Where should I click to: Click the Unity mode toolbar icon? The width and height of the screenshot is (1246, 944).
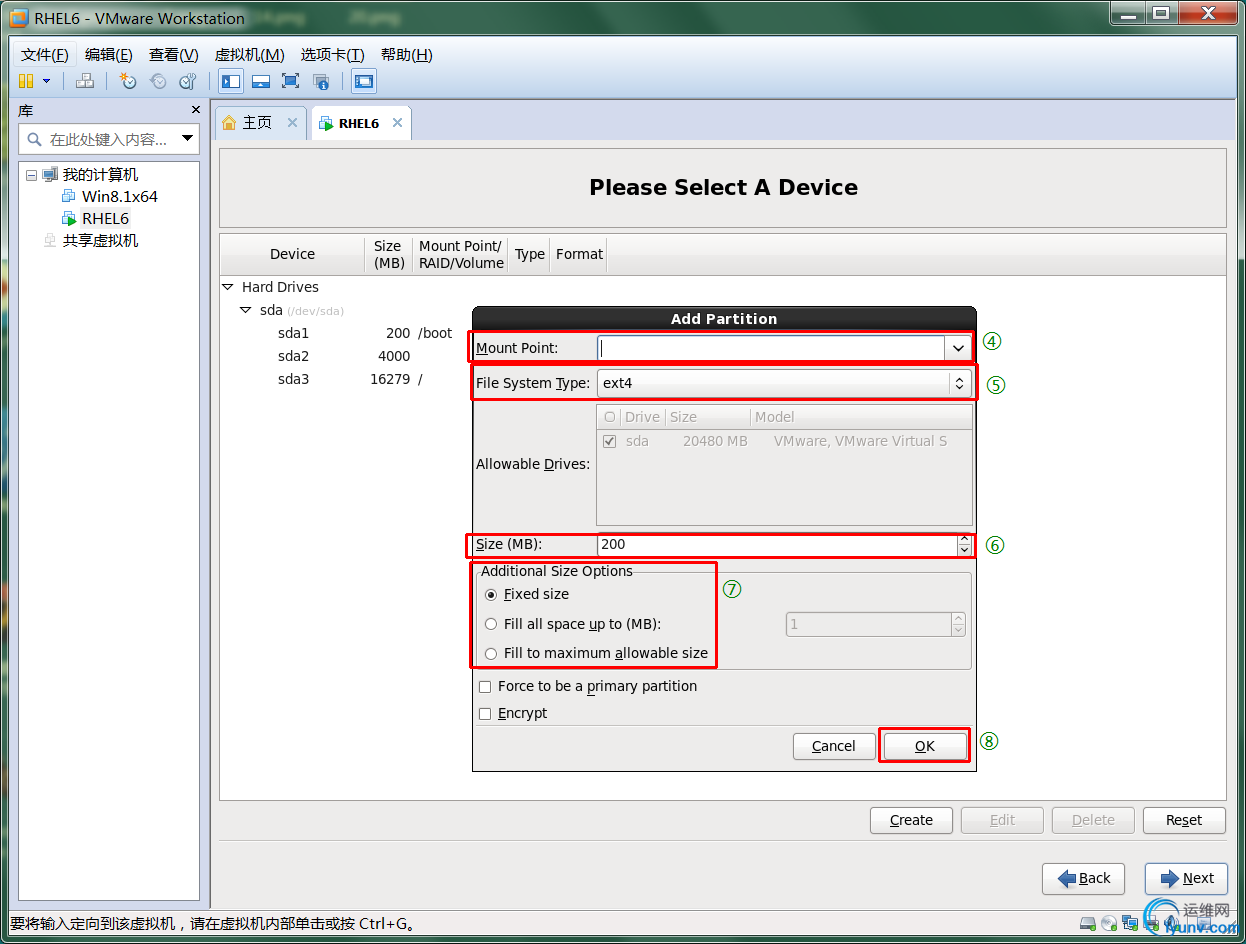tap(321, 81)
